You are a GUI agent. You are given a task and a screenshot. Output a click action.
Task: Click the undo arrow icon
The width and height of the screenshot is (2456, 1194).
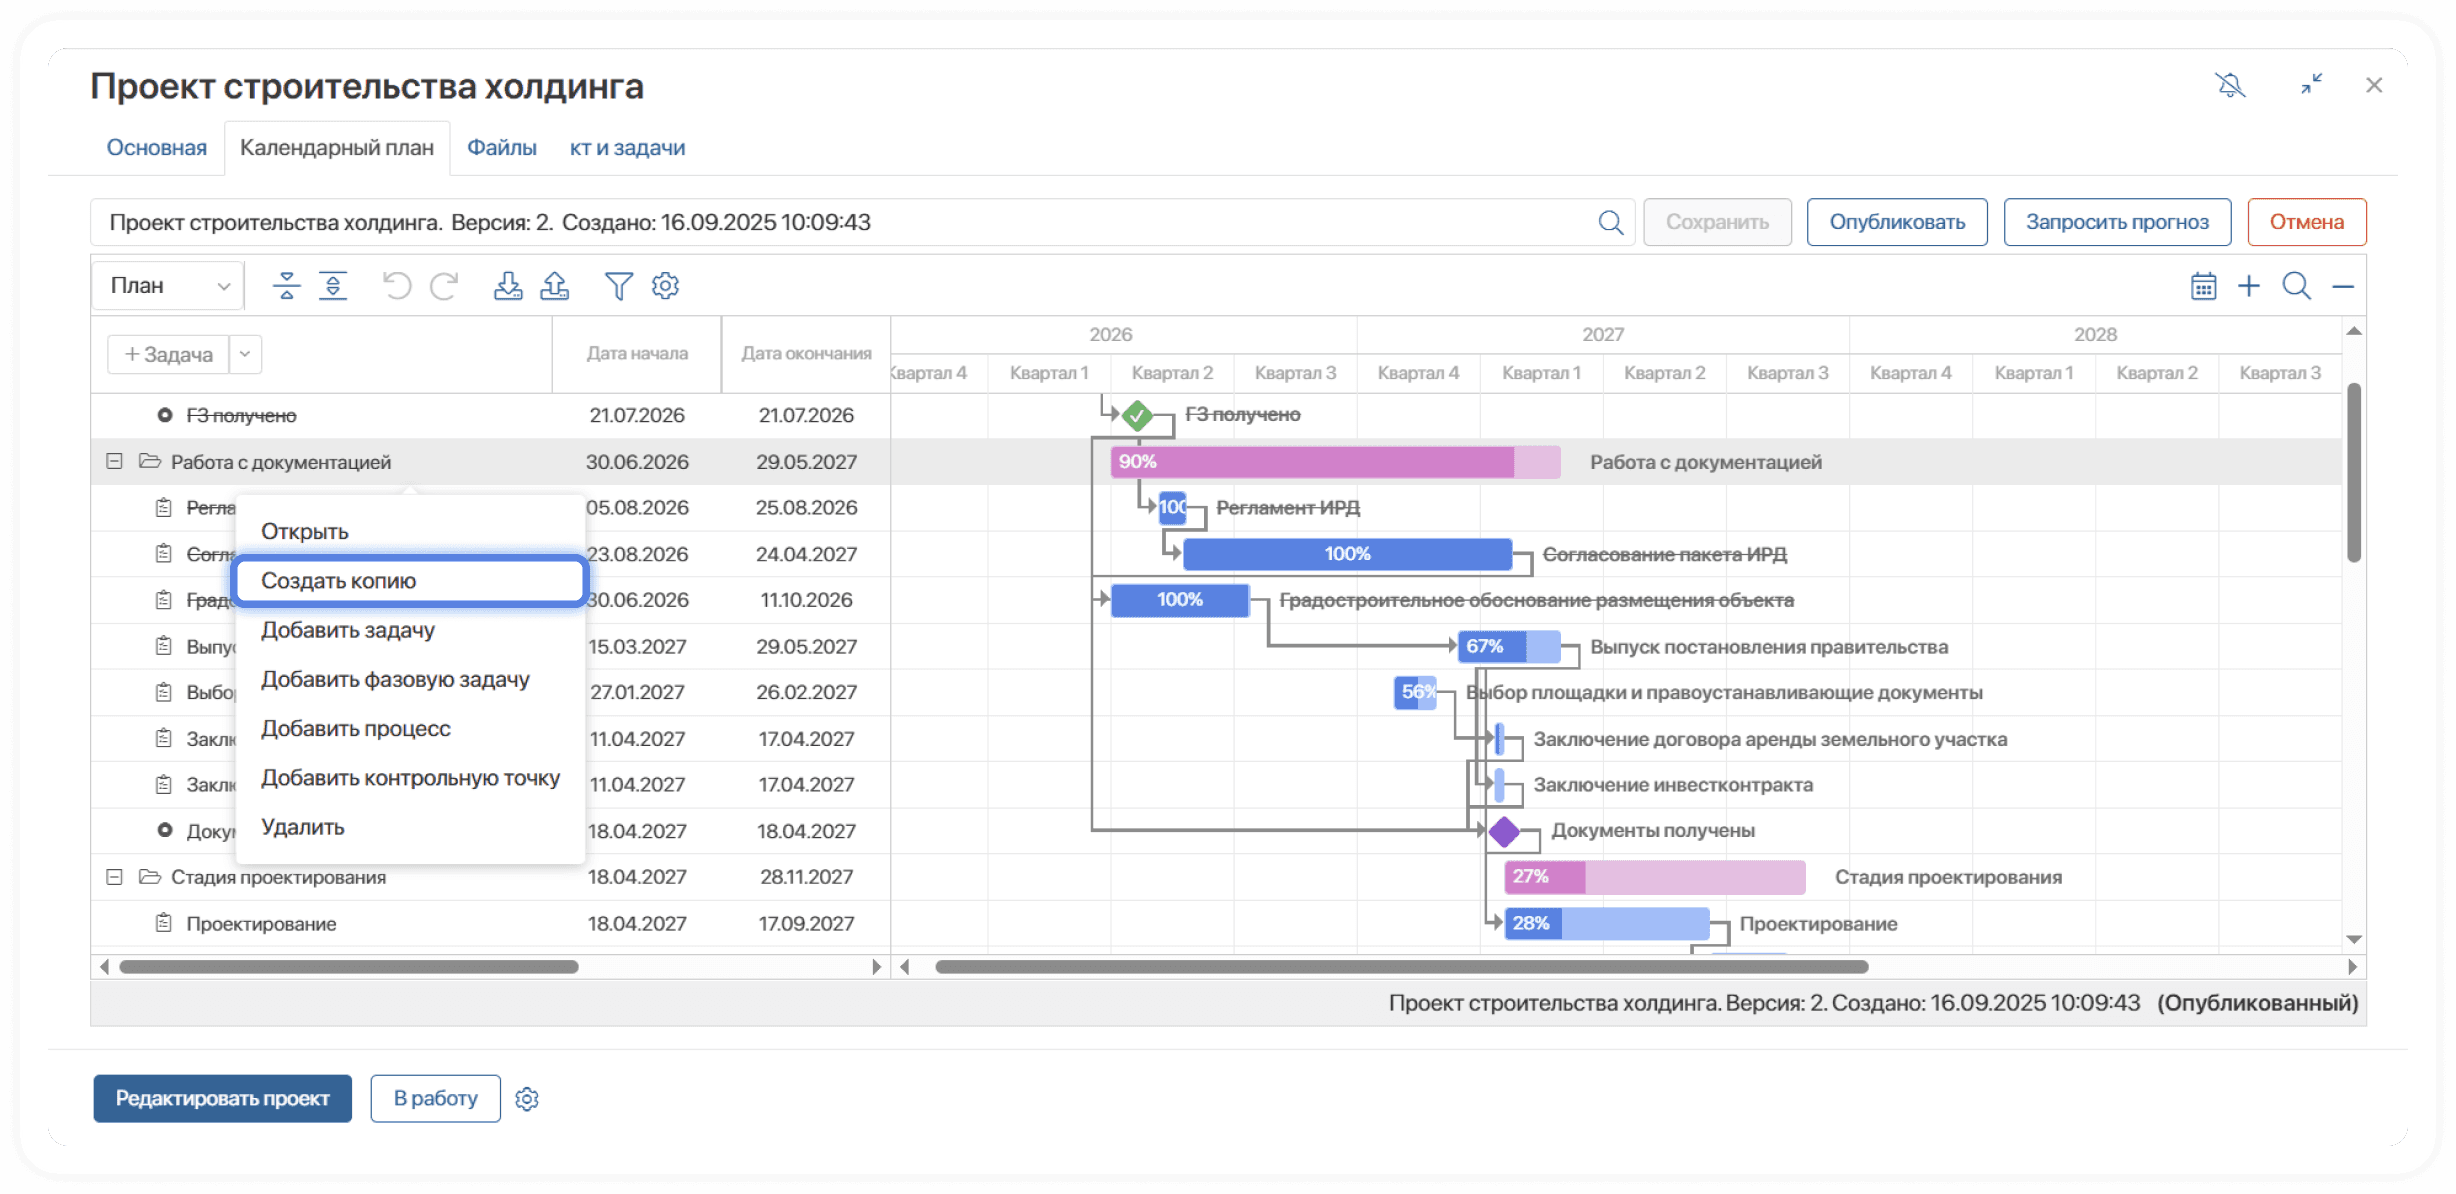[397, 286]
